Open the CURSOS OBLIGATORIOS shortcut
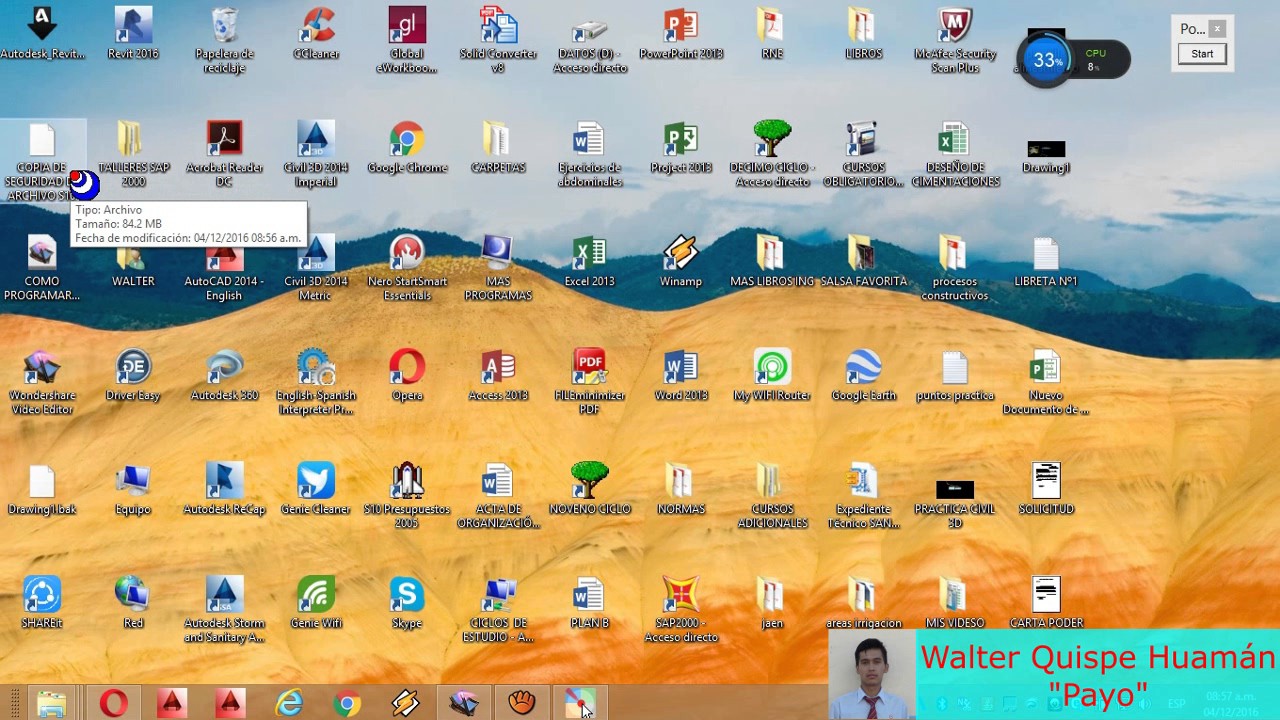Screen dimensions: 1280x720 click(863, 154)
